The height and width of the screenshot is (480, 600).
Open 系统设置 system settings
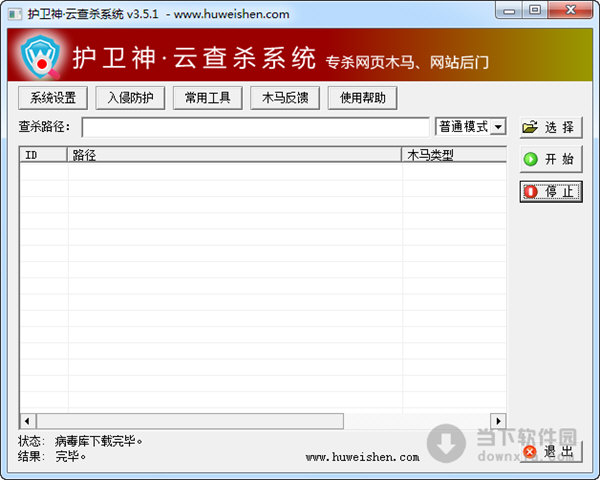[x=53, y=98]
